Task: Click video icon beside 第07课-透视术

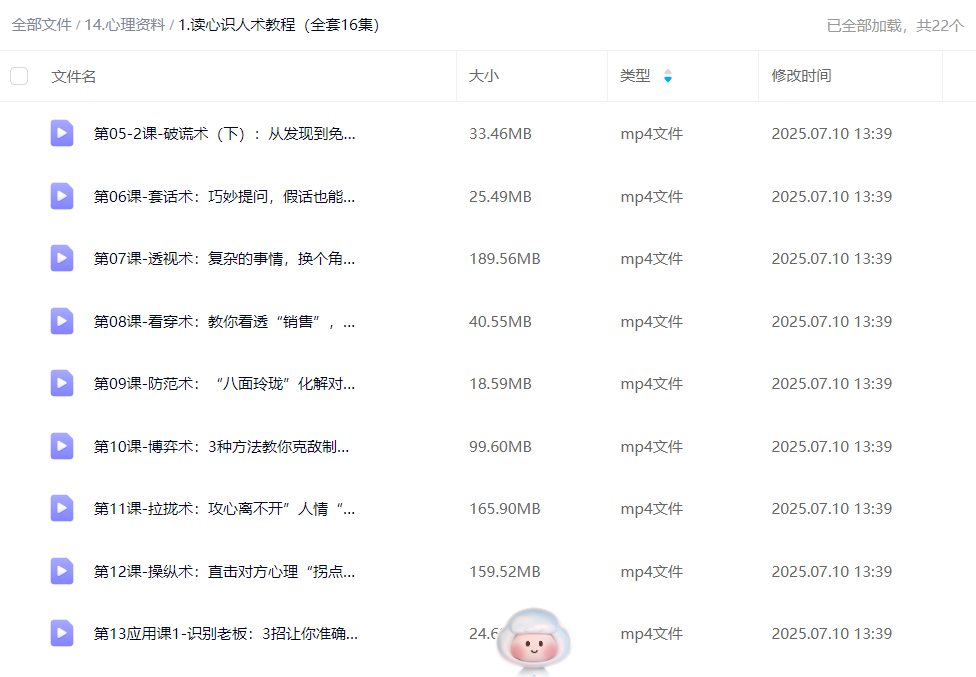Action: tap(62, 258)
